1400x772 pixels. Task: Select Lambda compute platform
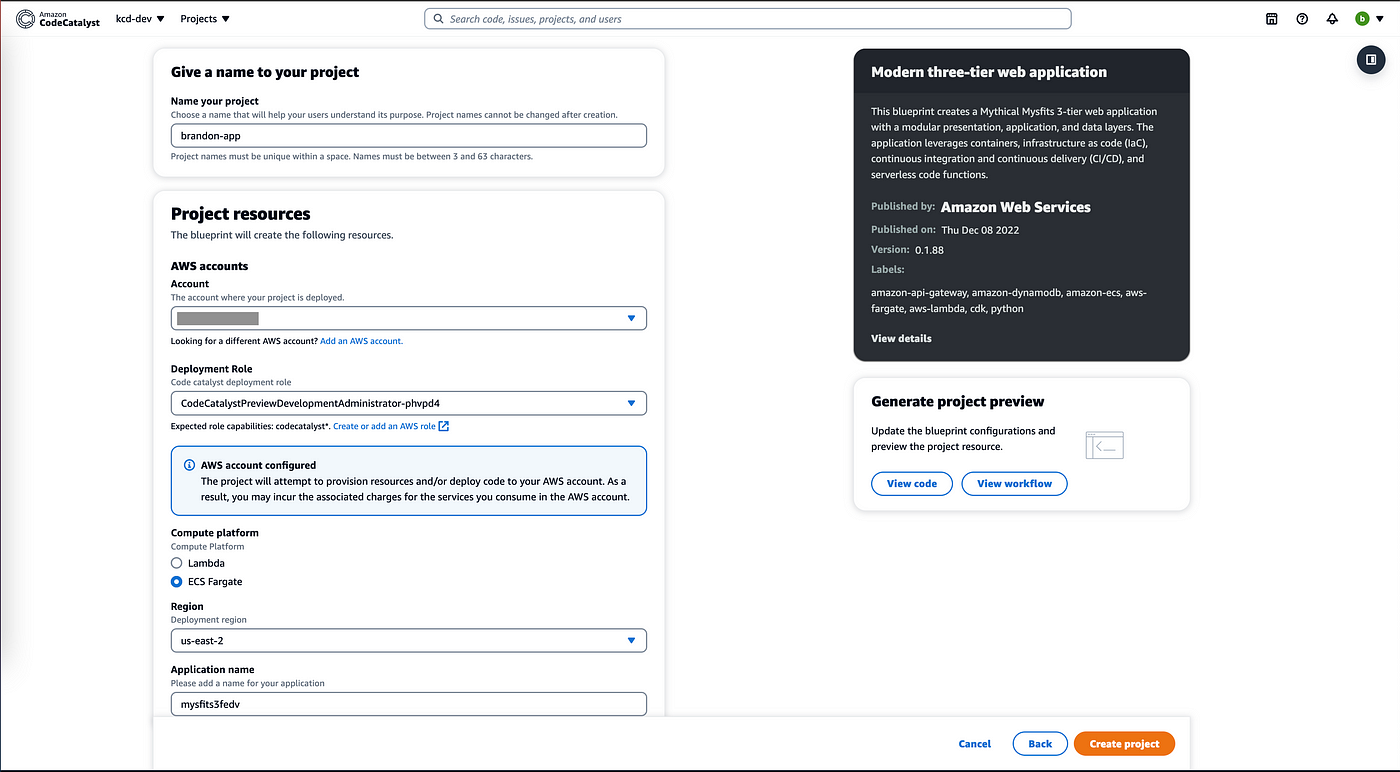point(177,563)
